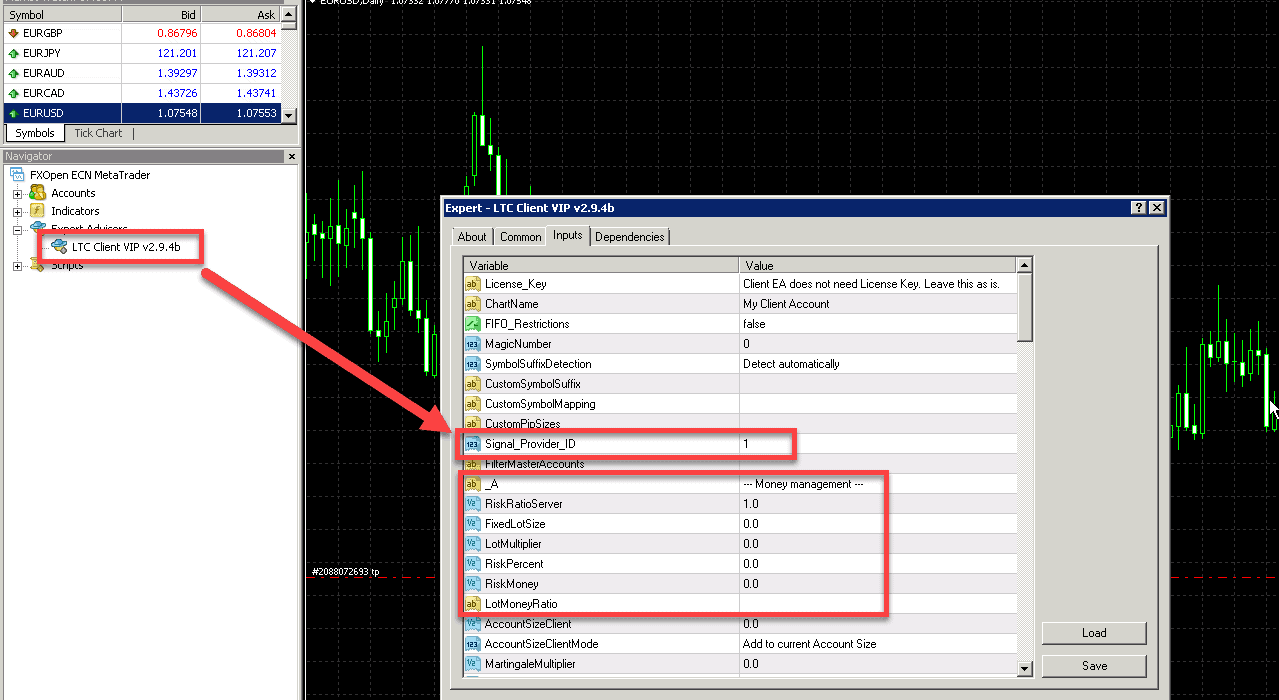Click the Load button

(x=1094, y=633)
